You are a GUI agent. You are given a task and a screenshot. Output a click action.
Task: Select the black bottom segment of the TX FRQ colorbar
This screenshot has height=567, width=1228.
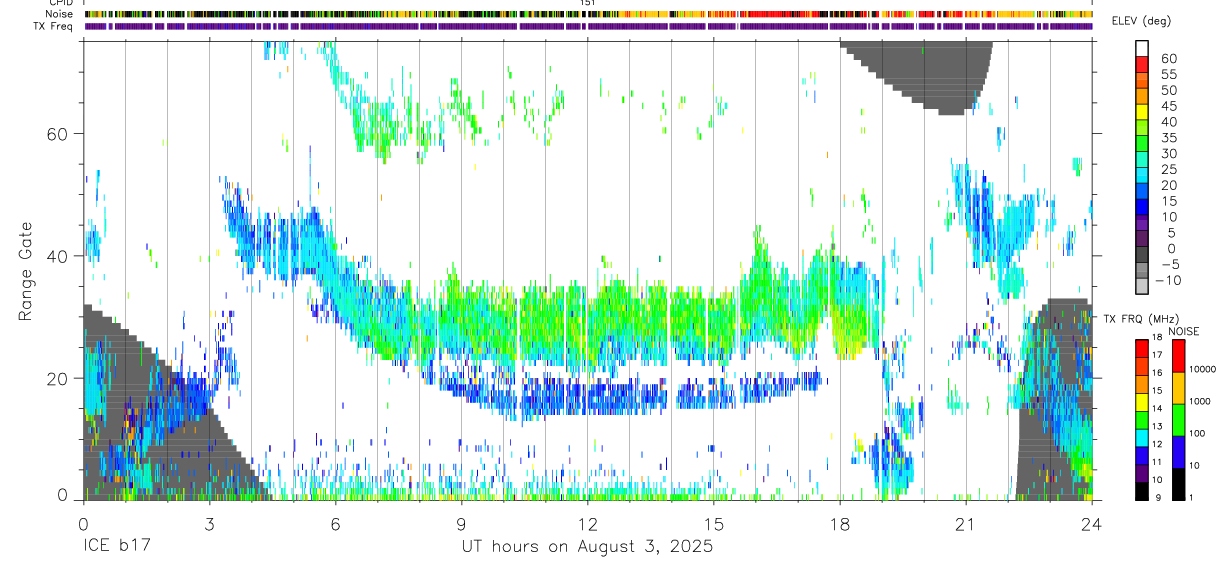(1142, 491)
